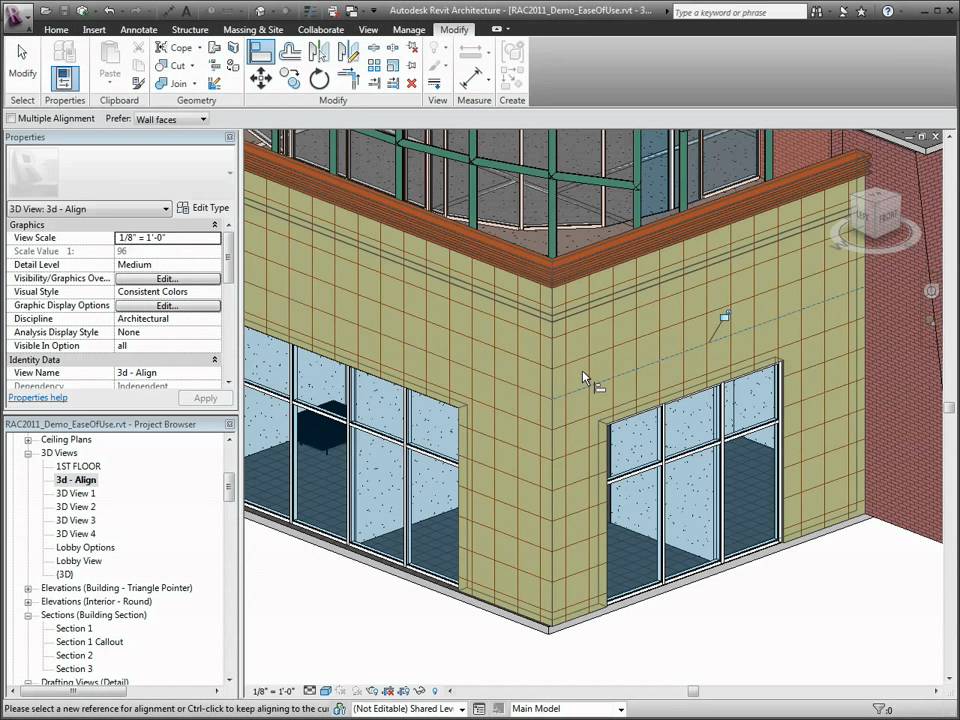
Task: Click the keyword search box
Action: pos(740,12)
